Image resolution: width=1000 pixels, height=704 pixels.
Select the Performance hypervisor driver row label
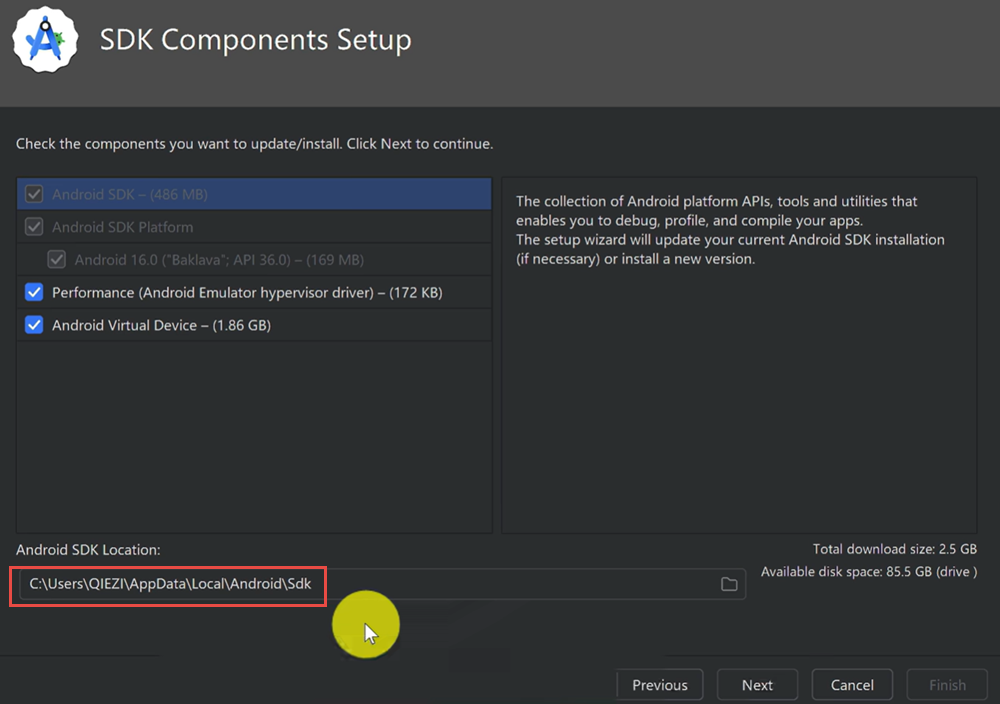[247, 293]
